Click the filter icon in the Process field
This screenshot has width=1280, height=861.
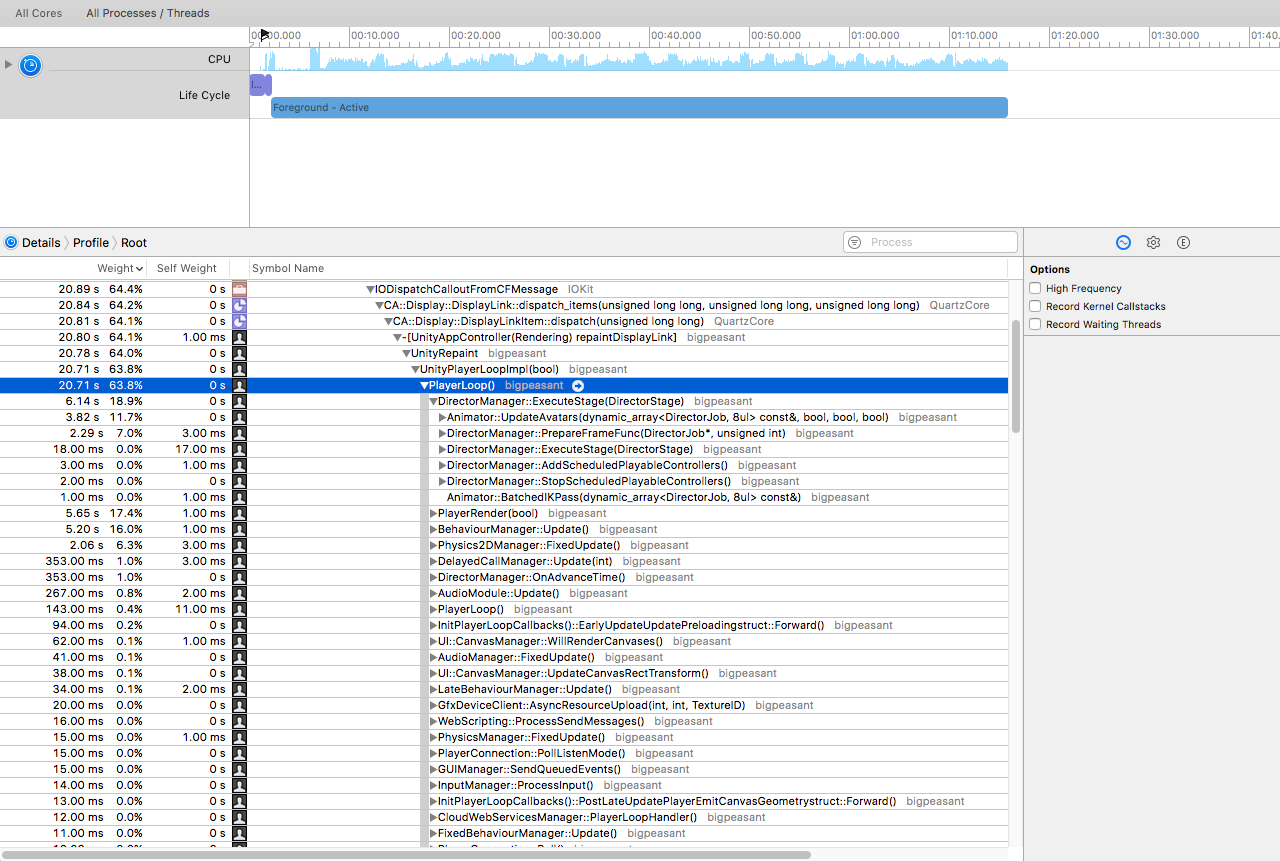point(855,242)
